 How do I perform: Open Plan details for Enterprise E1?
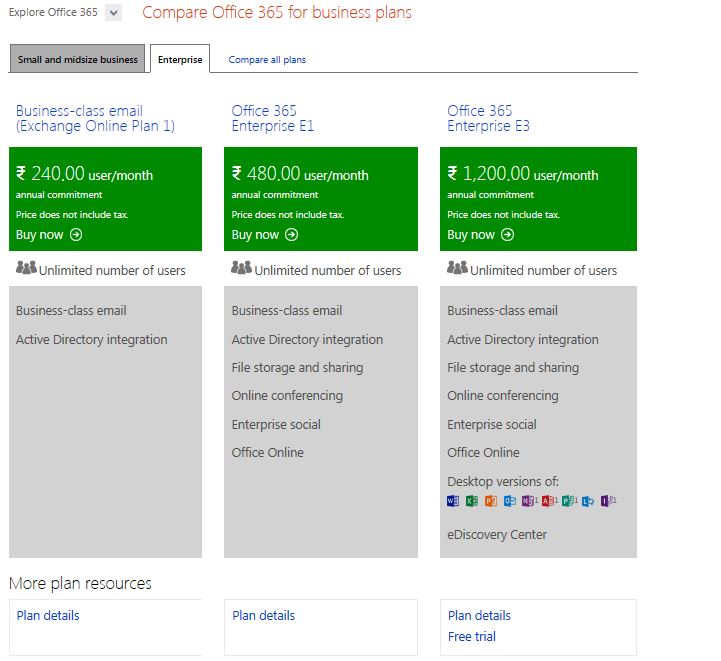tap(263, 615)
